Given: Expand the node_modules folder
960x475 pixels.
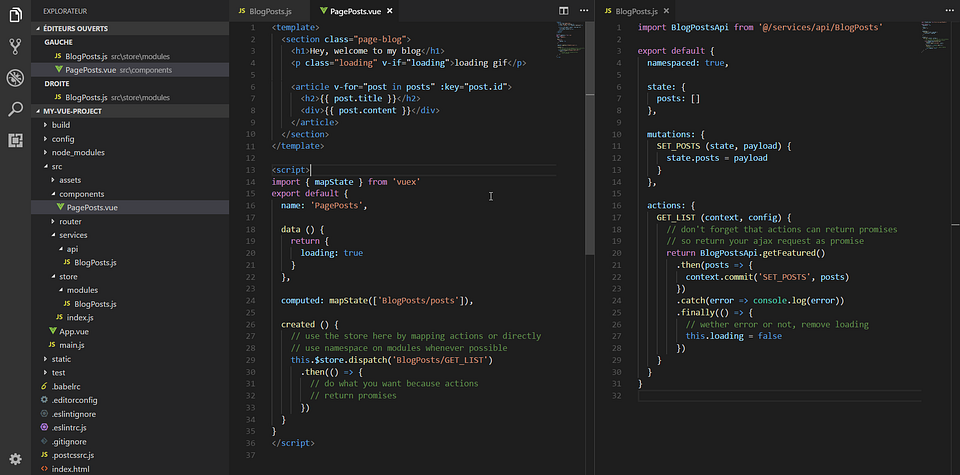Looking at the screenshot, I should click(77, 152).
